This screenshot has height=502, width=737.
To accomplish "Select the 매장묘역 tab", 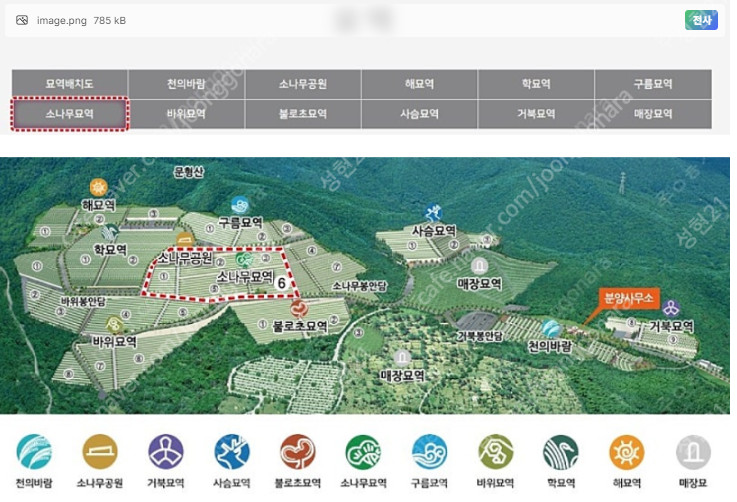I will click(653, 114).
